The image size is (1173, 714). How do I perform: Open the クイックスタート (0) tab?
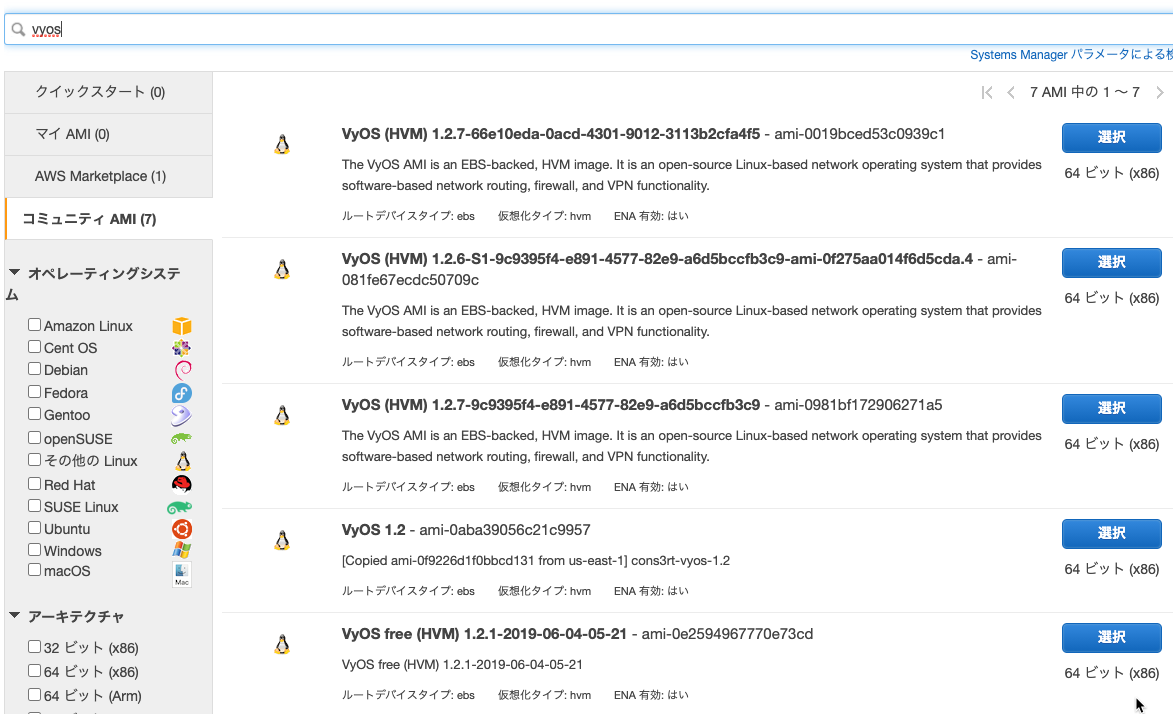(108, 92)
